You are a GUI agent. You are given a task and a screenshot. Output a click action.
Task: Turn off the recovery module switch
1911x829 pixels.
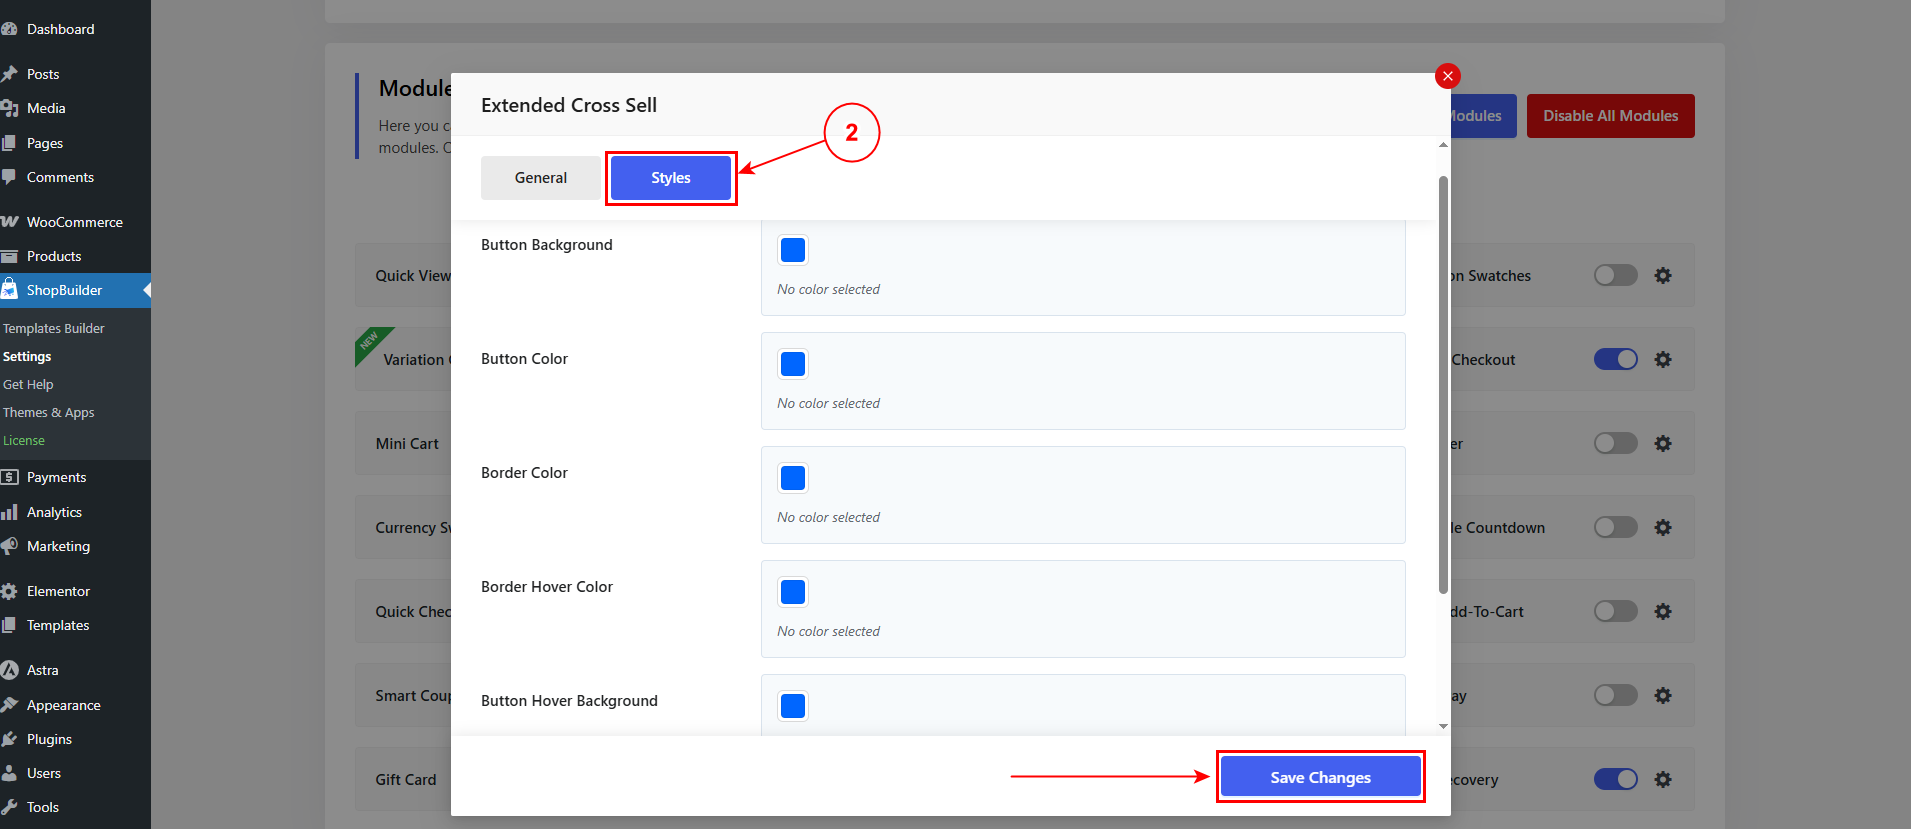1616,779
